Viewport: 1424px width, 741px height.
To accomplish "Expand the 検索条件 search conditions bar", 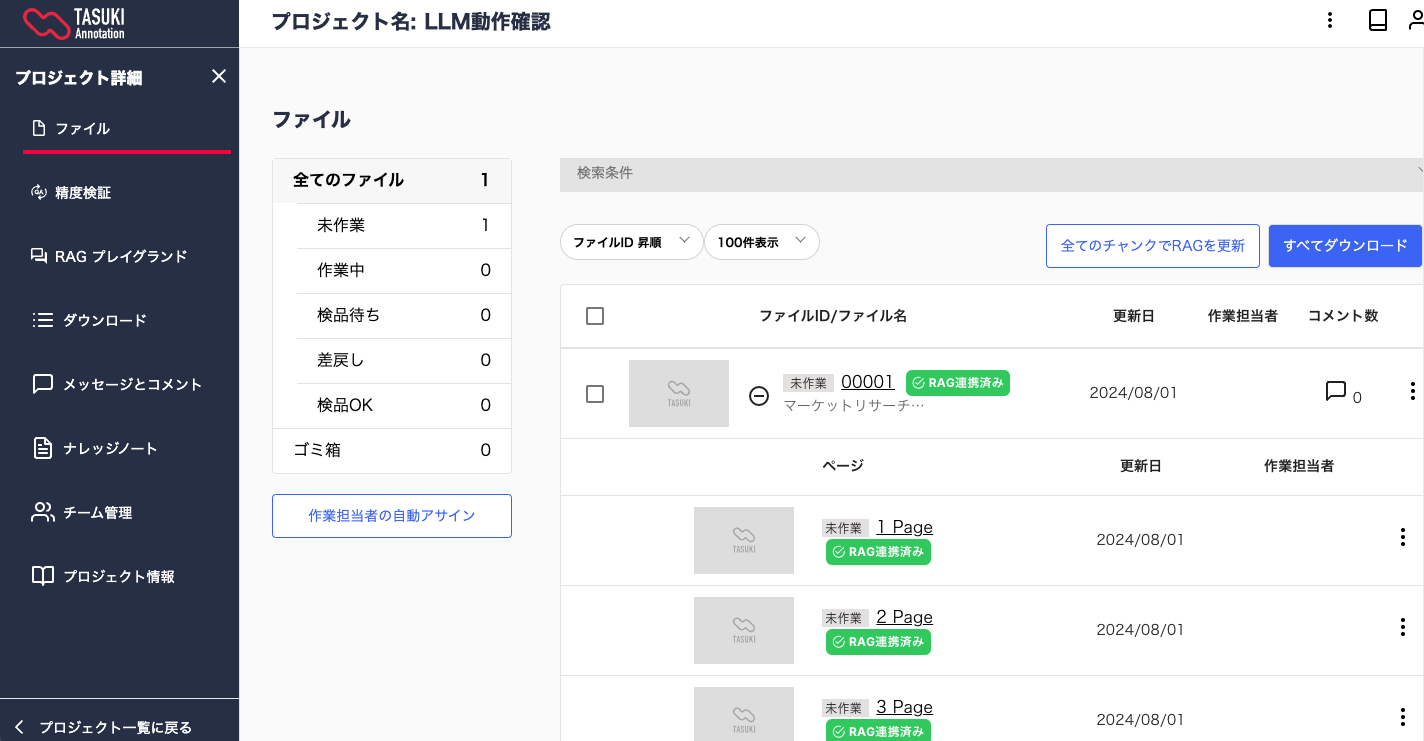I will coord(991,174).
